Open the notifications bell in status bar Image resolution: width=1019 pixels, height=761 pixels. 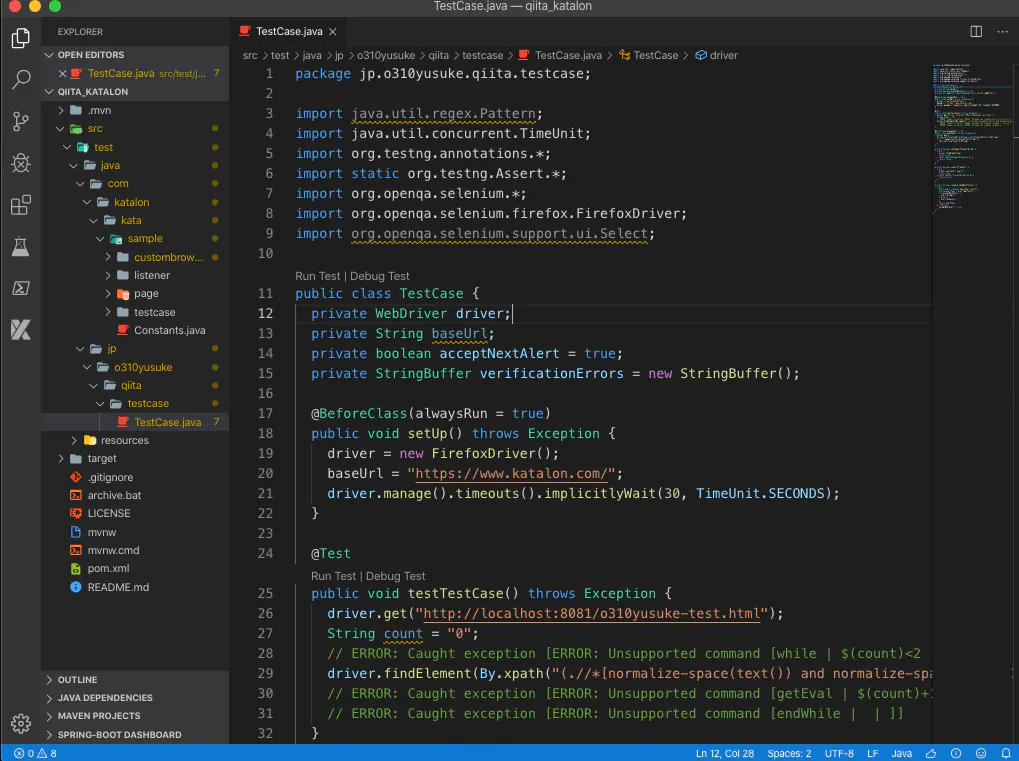click(1004, 753)
